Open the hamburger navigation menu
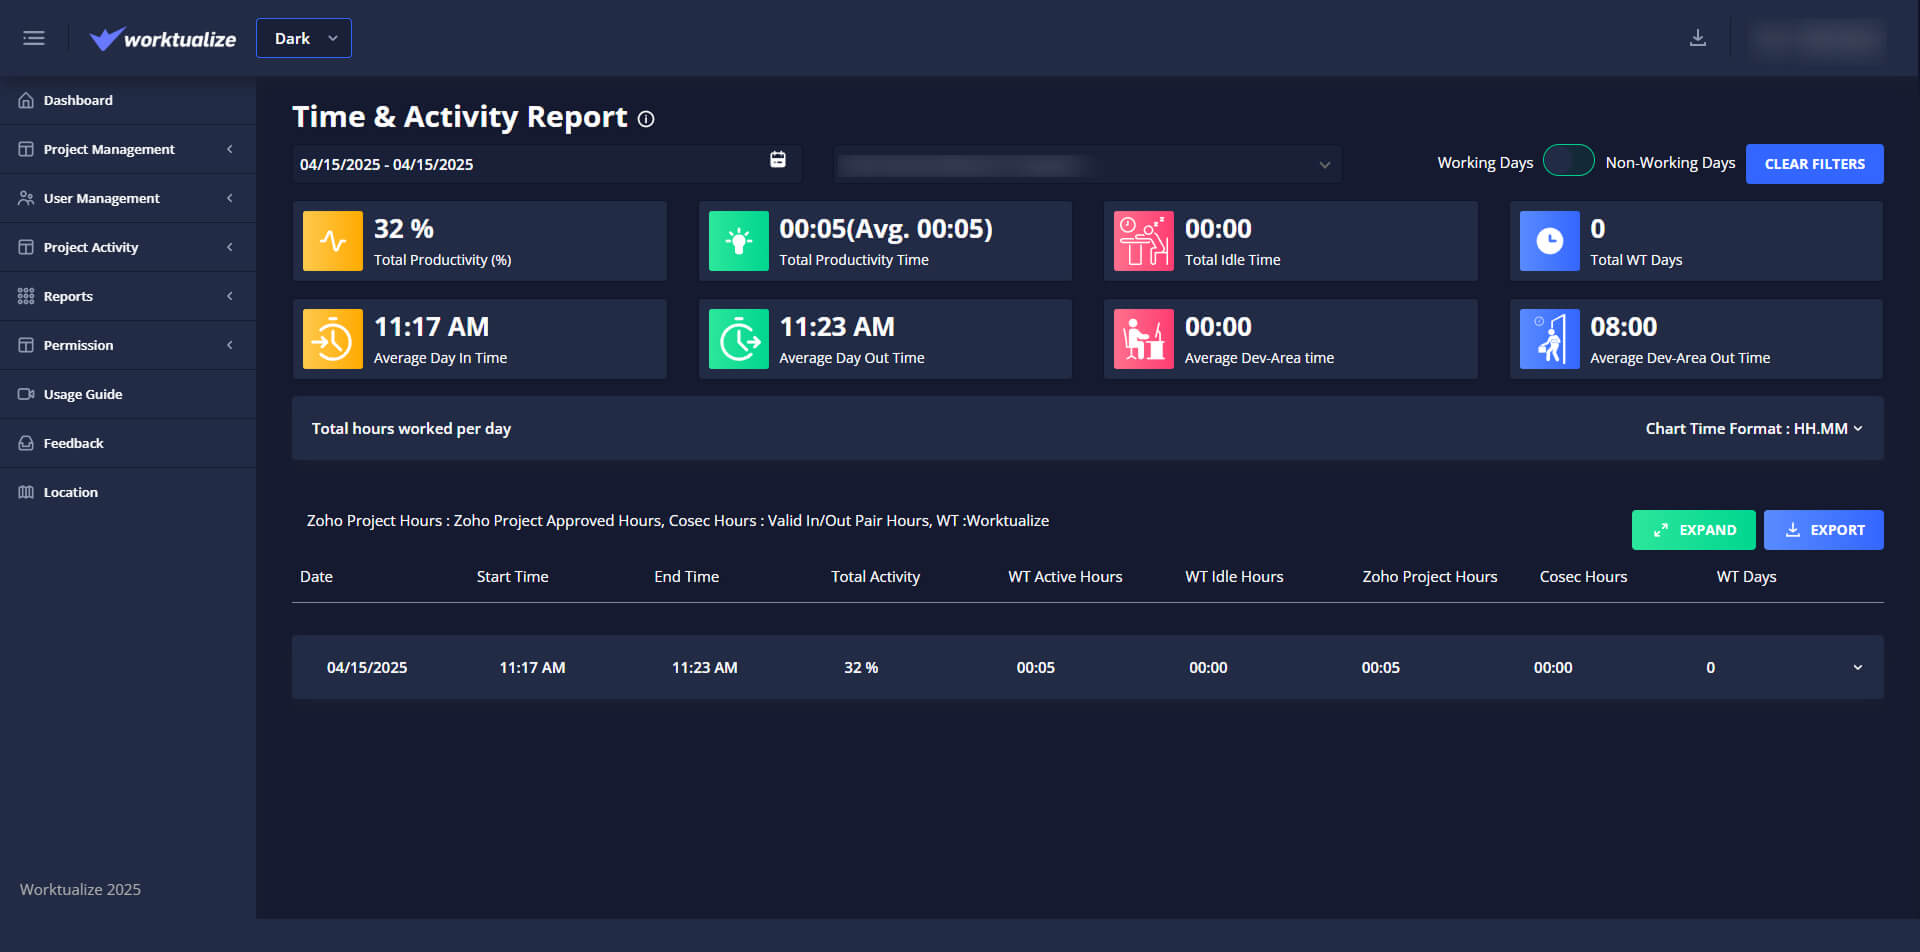Viewport: 1920px width, 952px height. pyautogui.click(x=33, y=37)
